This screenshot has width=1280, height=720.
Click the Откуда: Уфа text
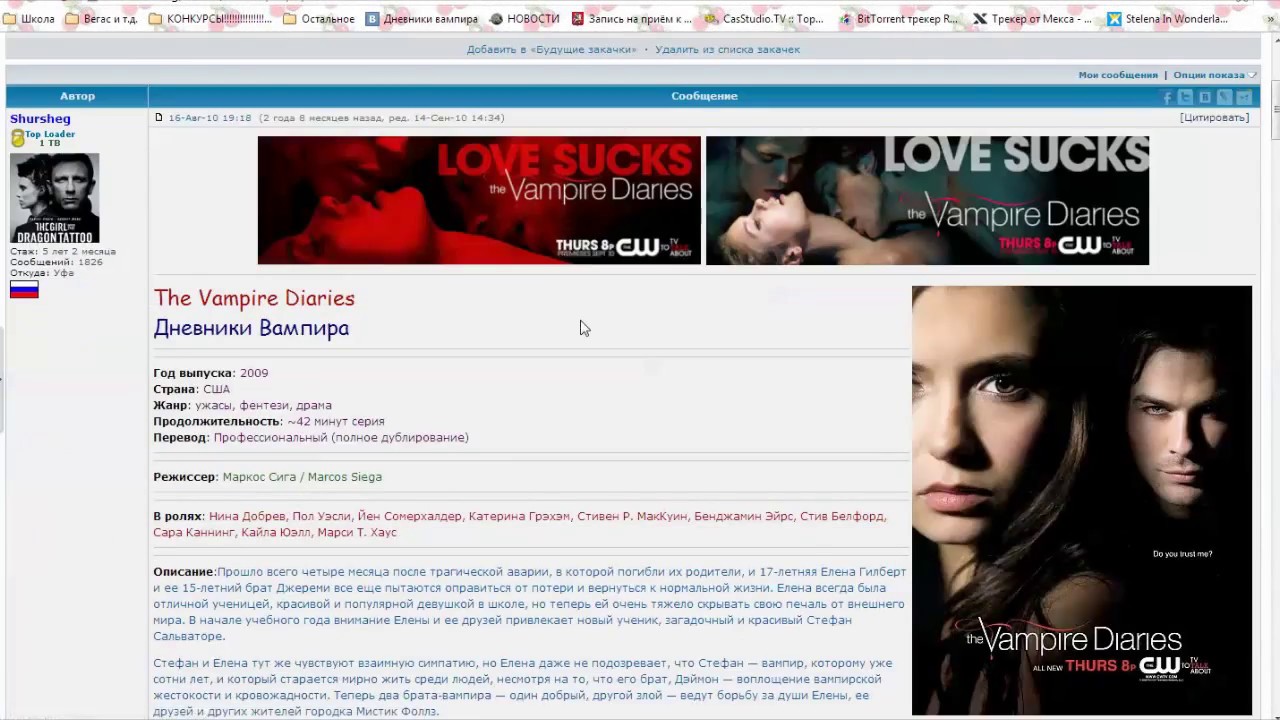point(42,273)
